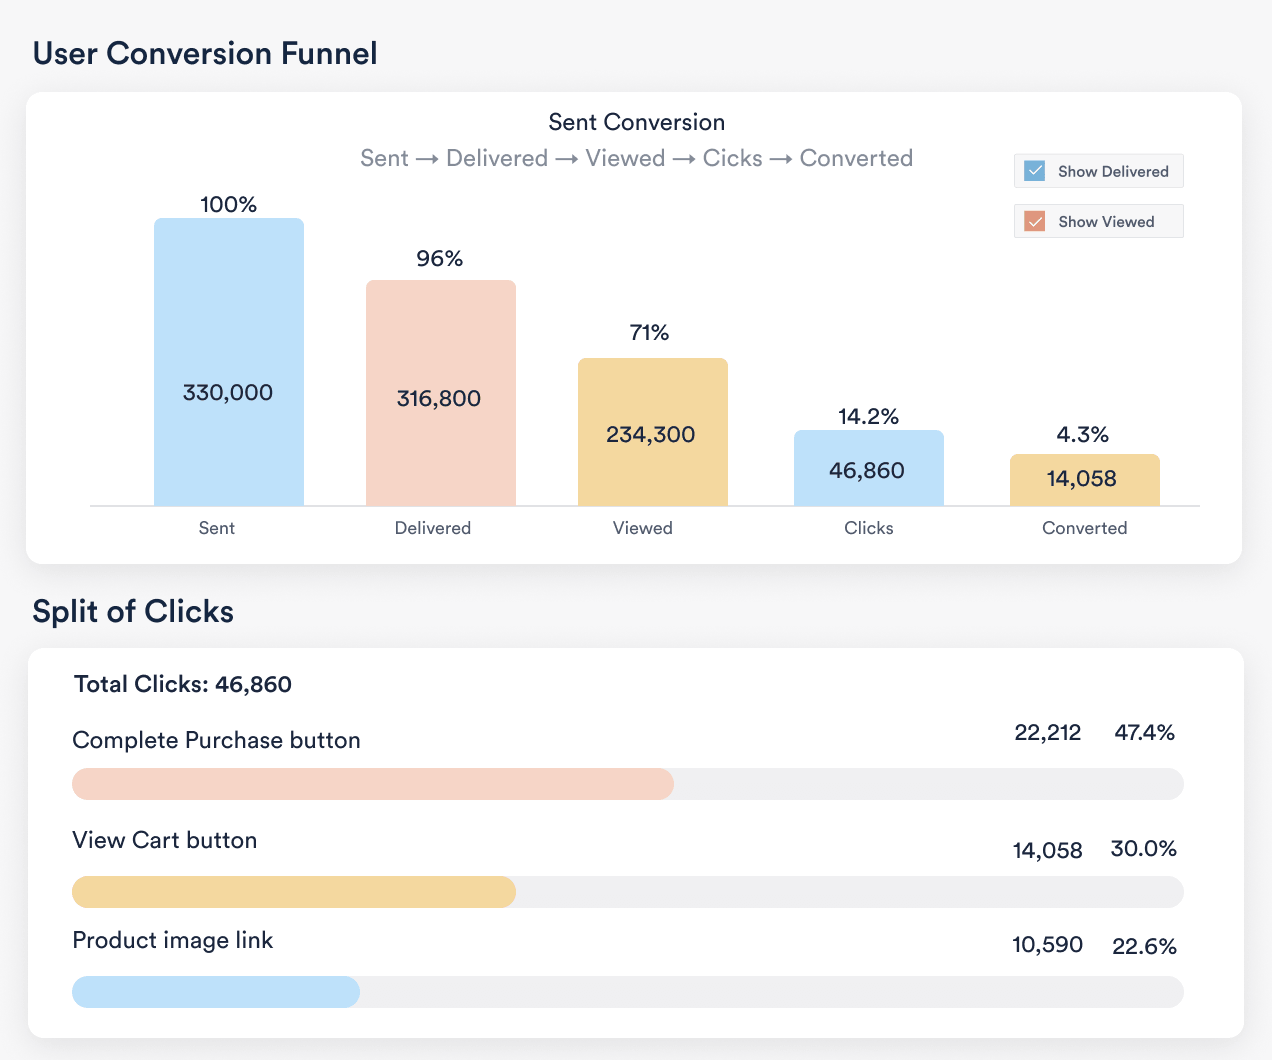The height and width of the screenshot is (1060, 1272).
Task: Select the 'User Conversion Funnel' heading
Action: 205,53
